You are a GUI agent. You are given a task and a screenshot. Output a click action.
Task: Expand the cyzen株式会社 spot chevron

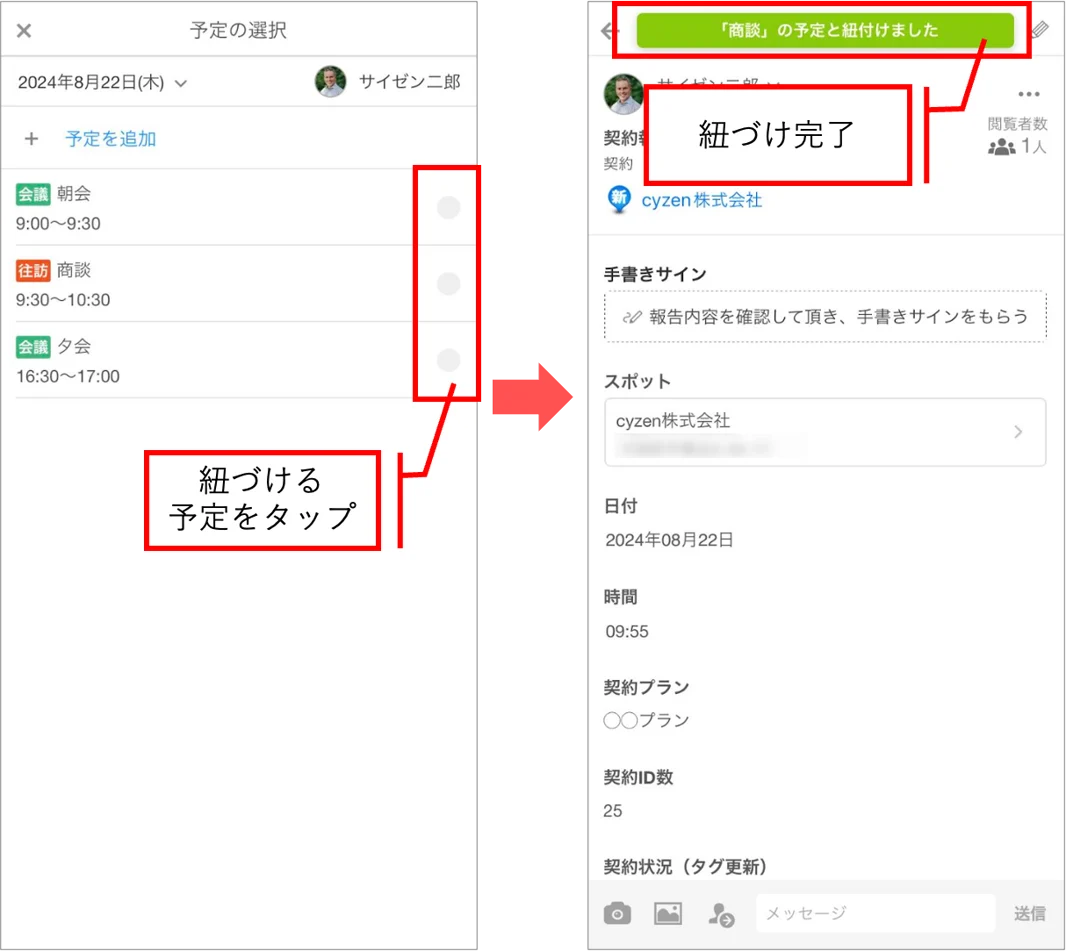[x=1018, y=432]
